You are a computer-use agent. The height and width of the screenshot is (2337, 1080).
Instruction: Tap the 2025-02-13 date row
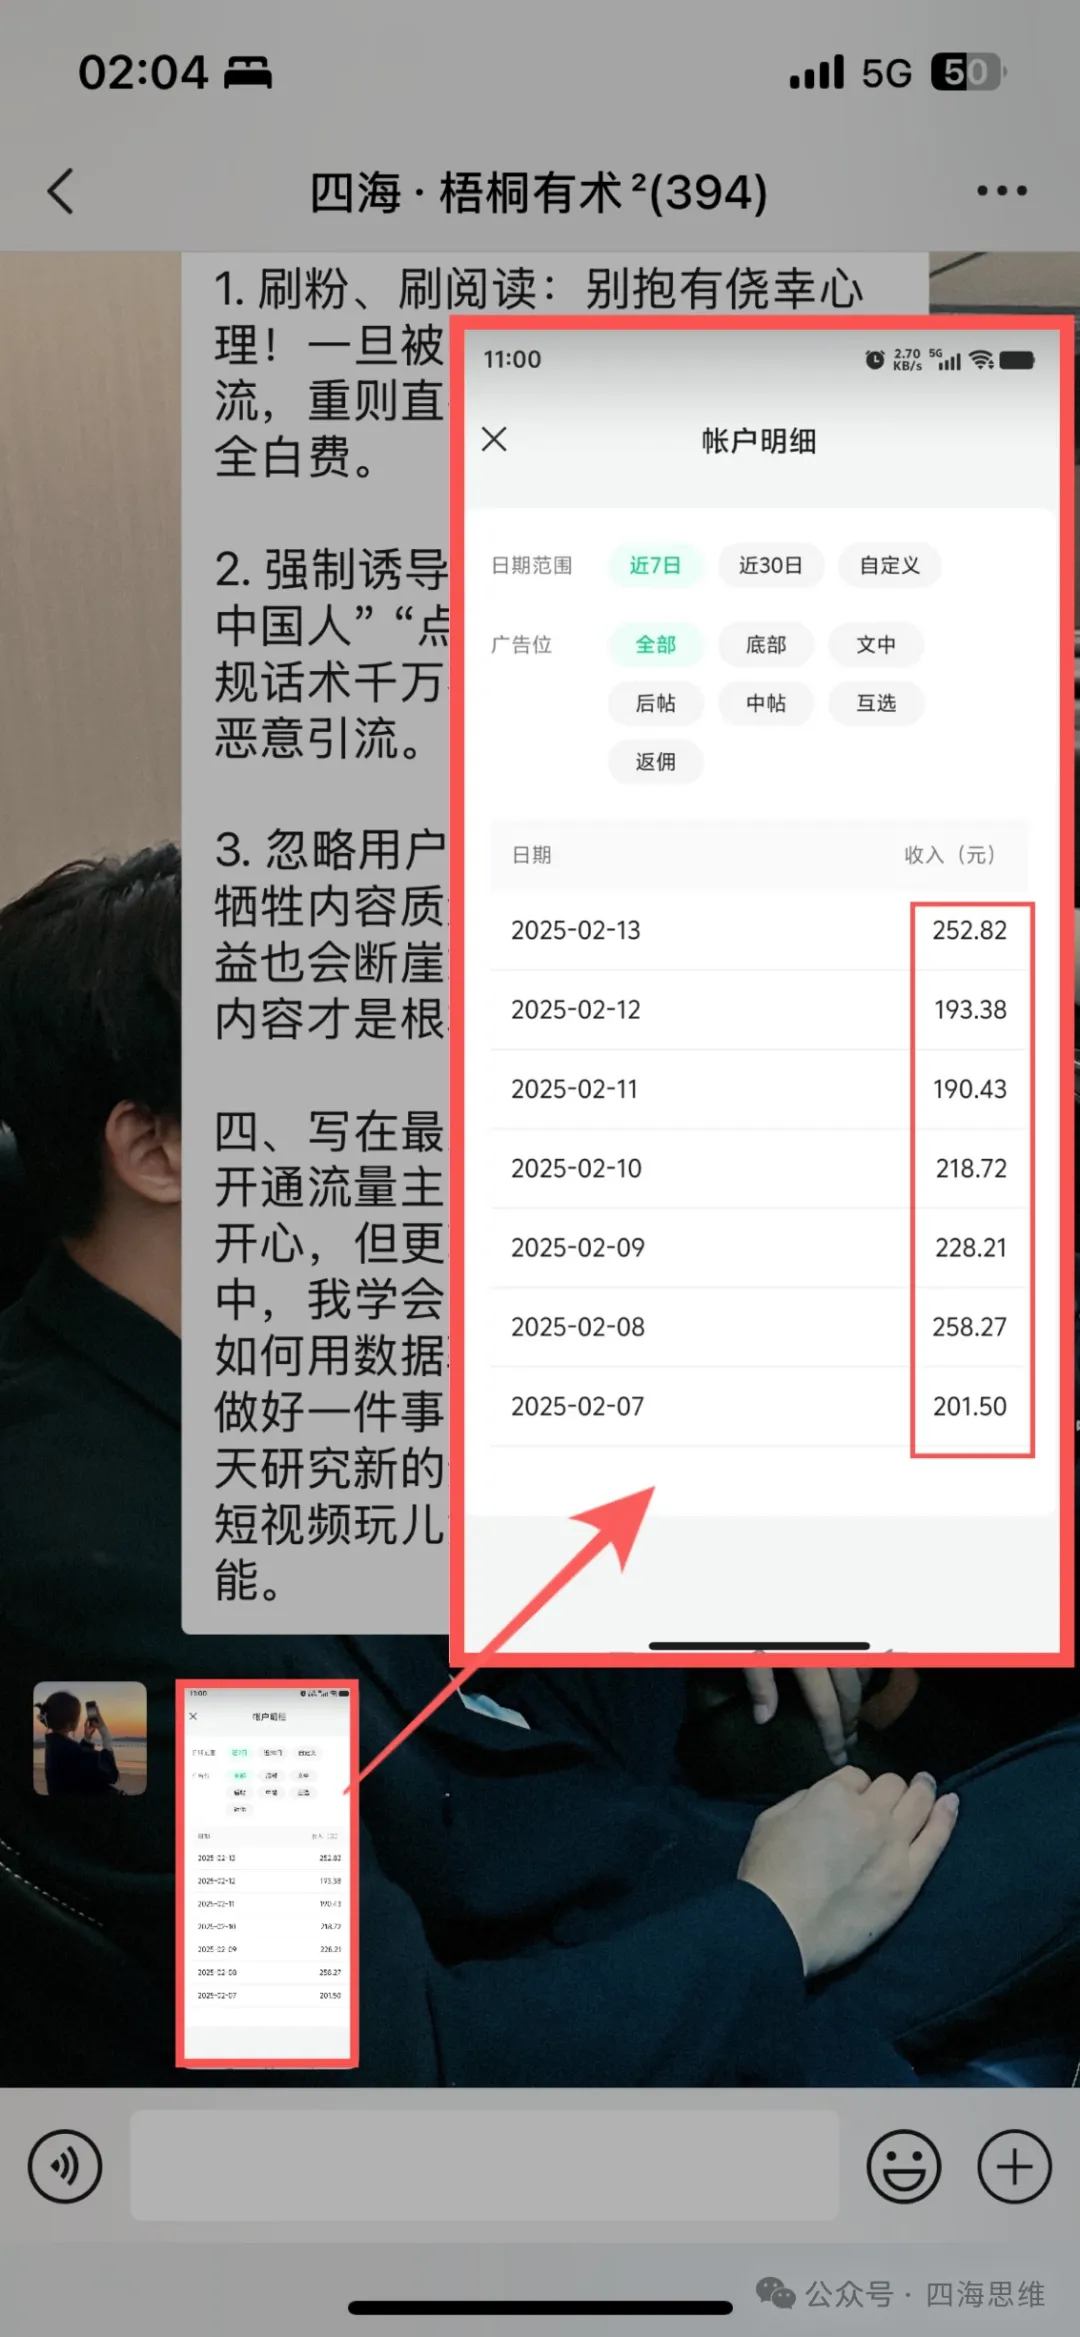click(x=759, y=930)
